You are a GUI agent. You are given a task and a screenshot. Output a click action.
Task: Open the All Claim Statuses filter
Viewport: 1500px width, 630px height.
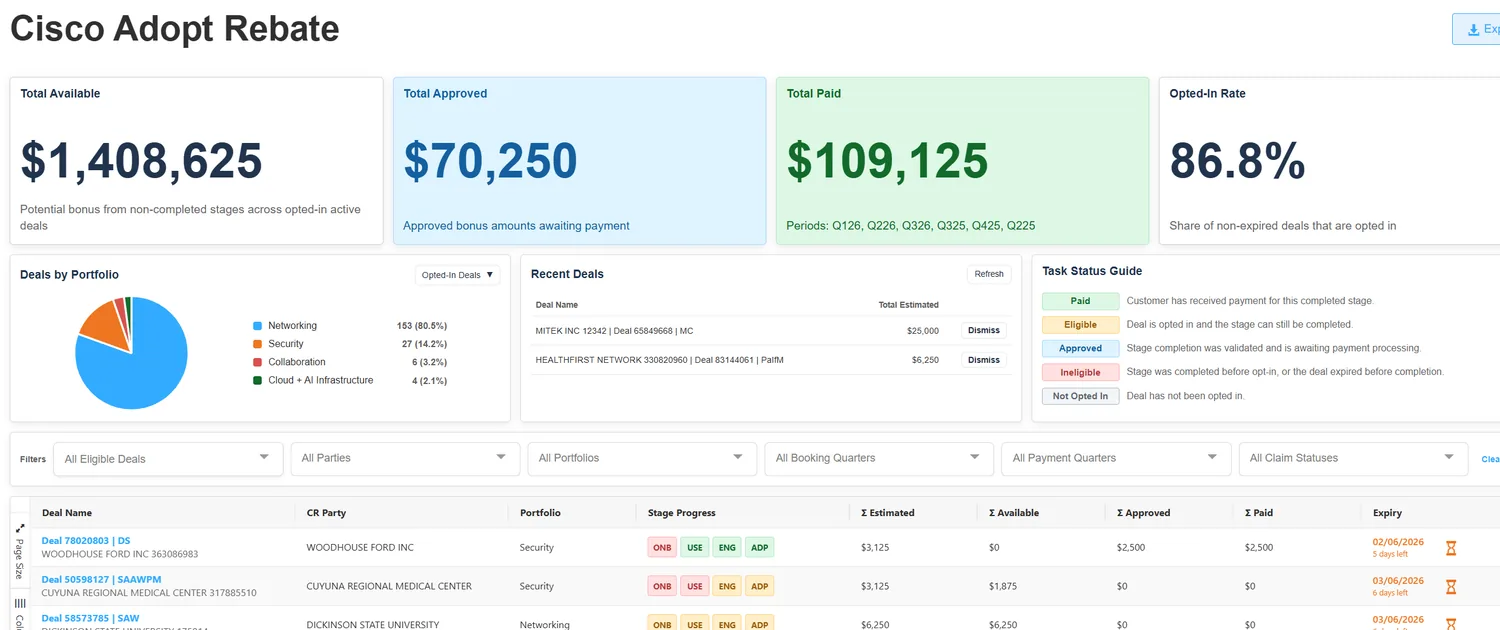(1353, 458)
